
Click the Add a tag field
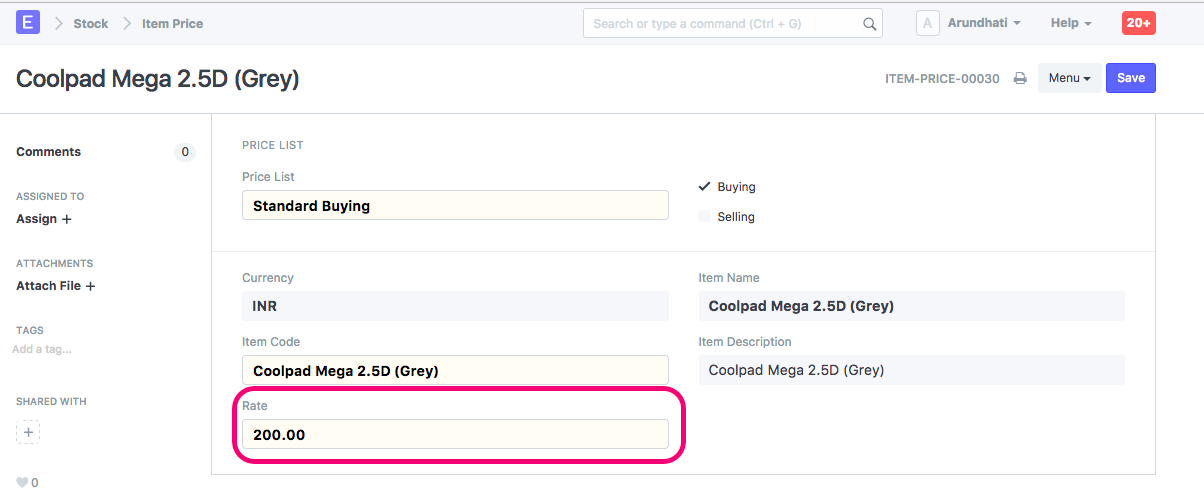42,350
